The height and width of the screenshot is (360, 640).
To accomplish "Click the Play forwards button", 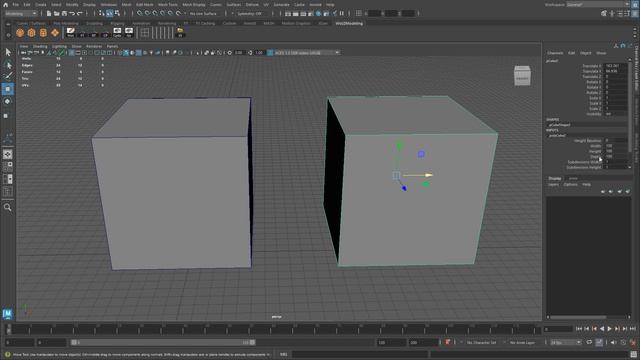I will (609, 329).
